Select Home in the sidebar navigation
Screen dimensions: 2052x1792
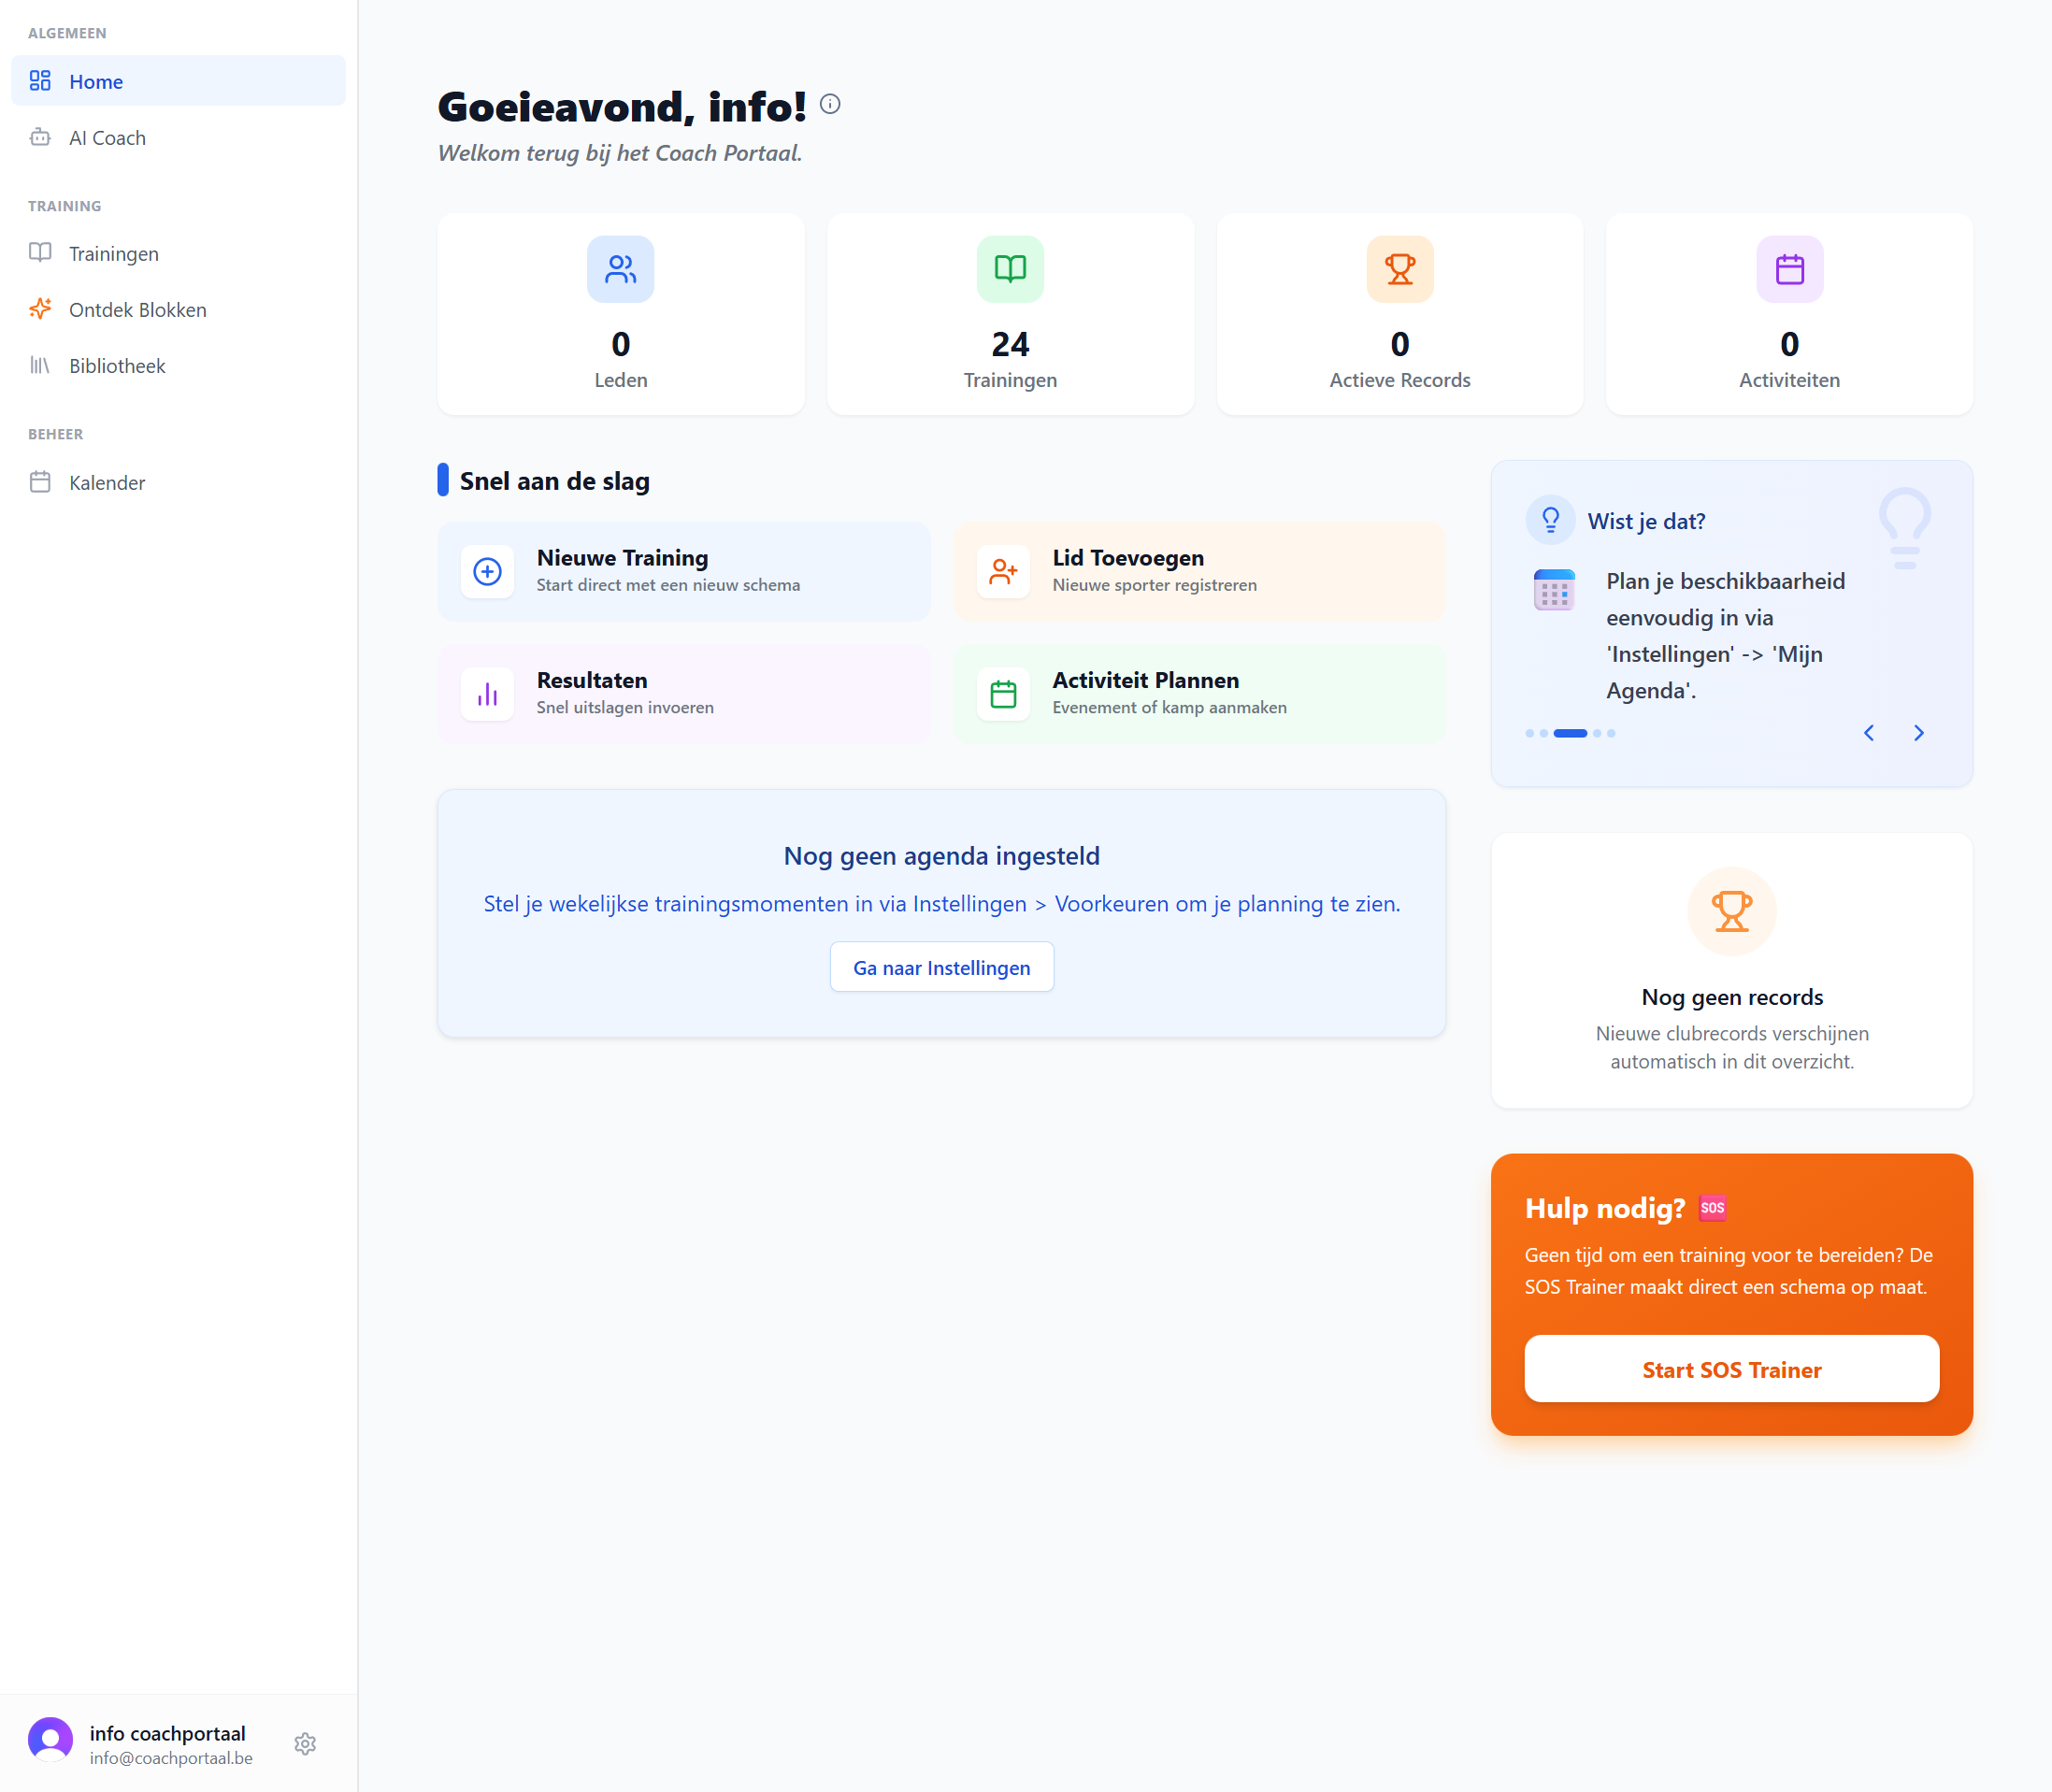point(96,81)
